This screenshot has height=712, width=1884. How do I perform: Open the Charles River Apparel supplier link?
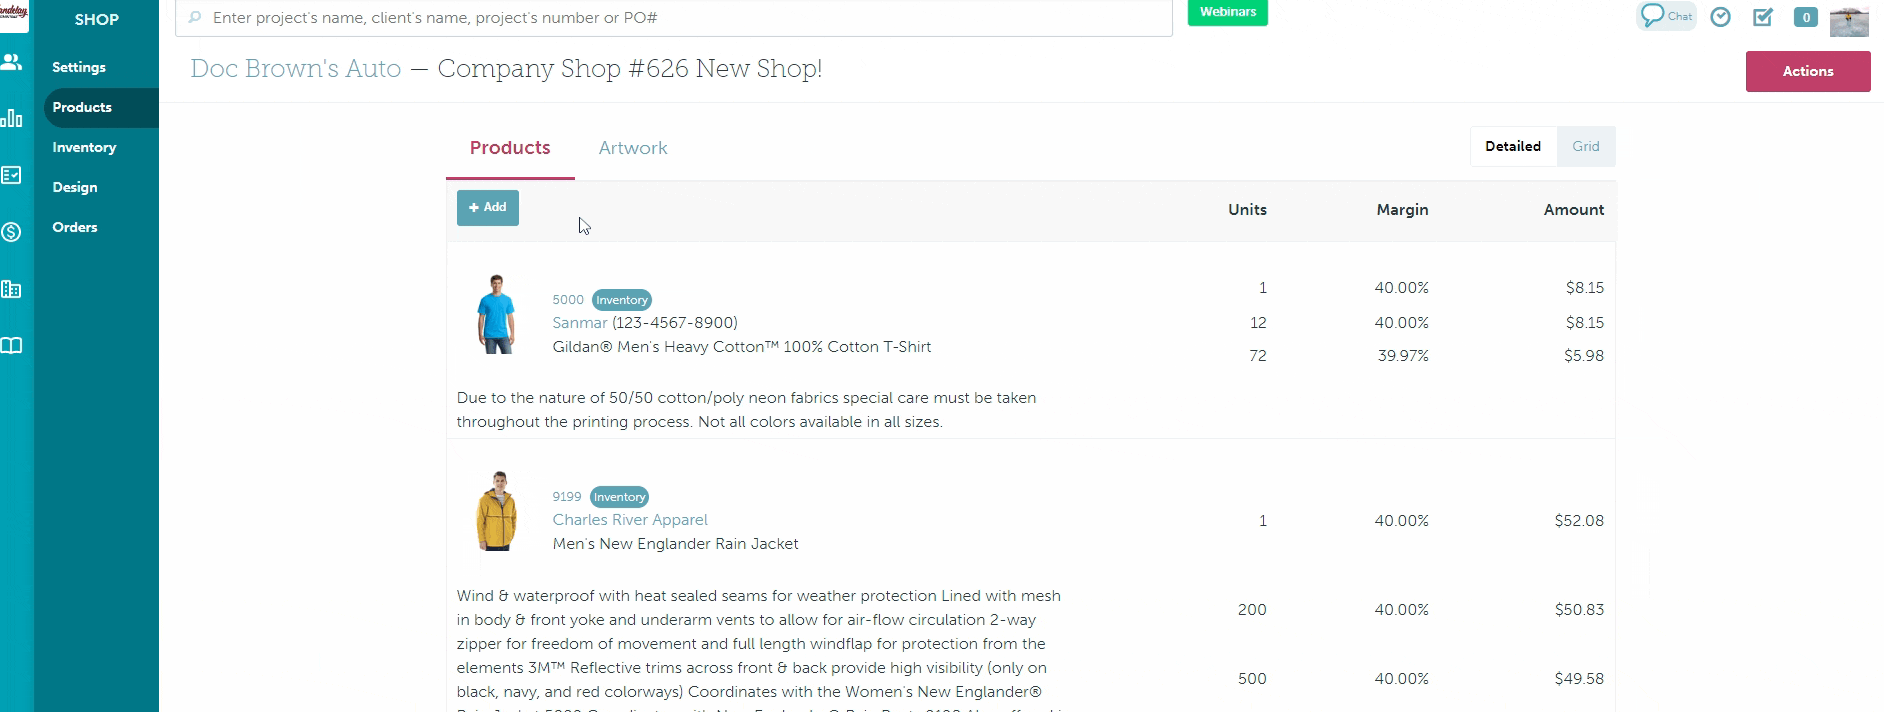[629, 520]
